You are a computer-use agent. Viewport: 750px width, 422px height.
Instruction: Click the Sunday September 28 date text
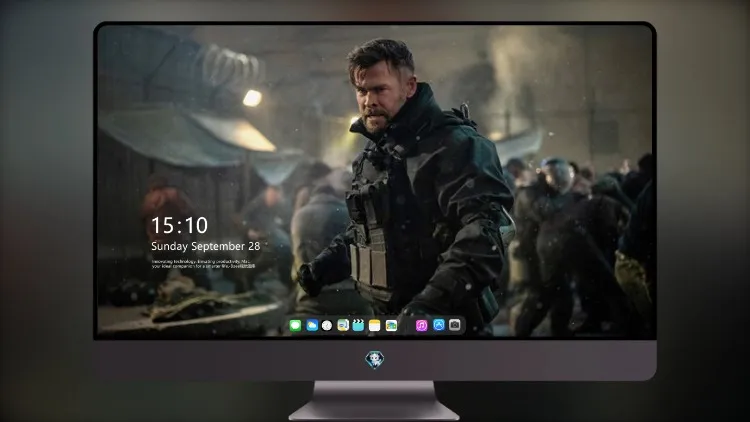point(206,246)
